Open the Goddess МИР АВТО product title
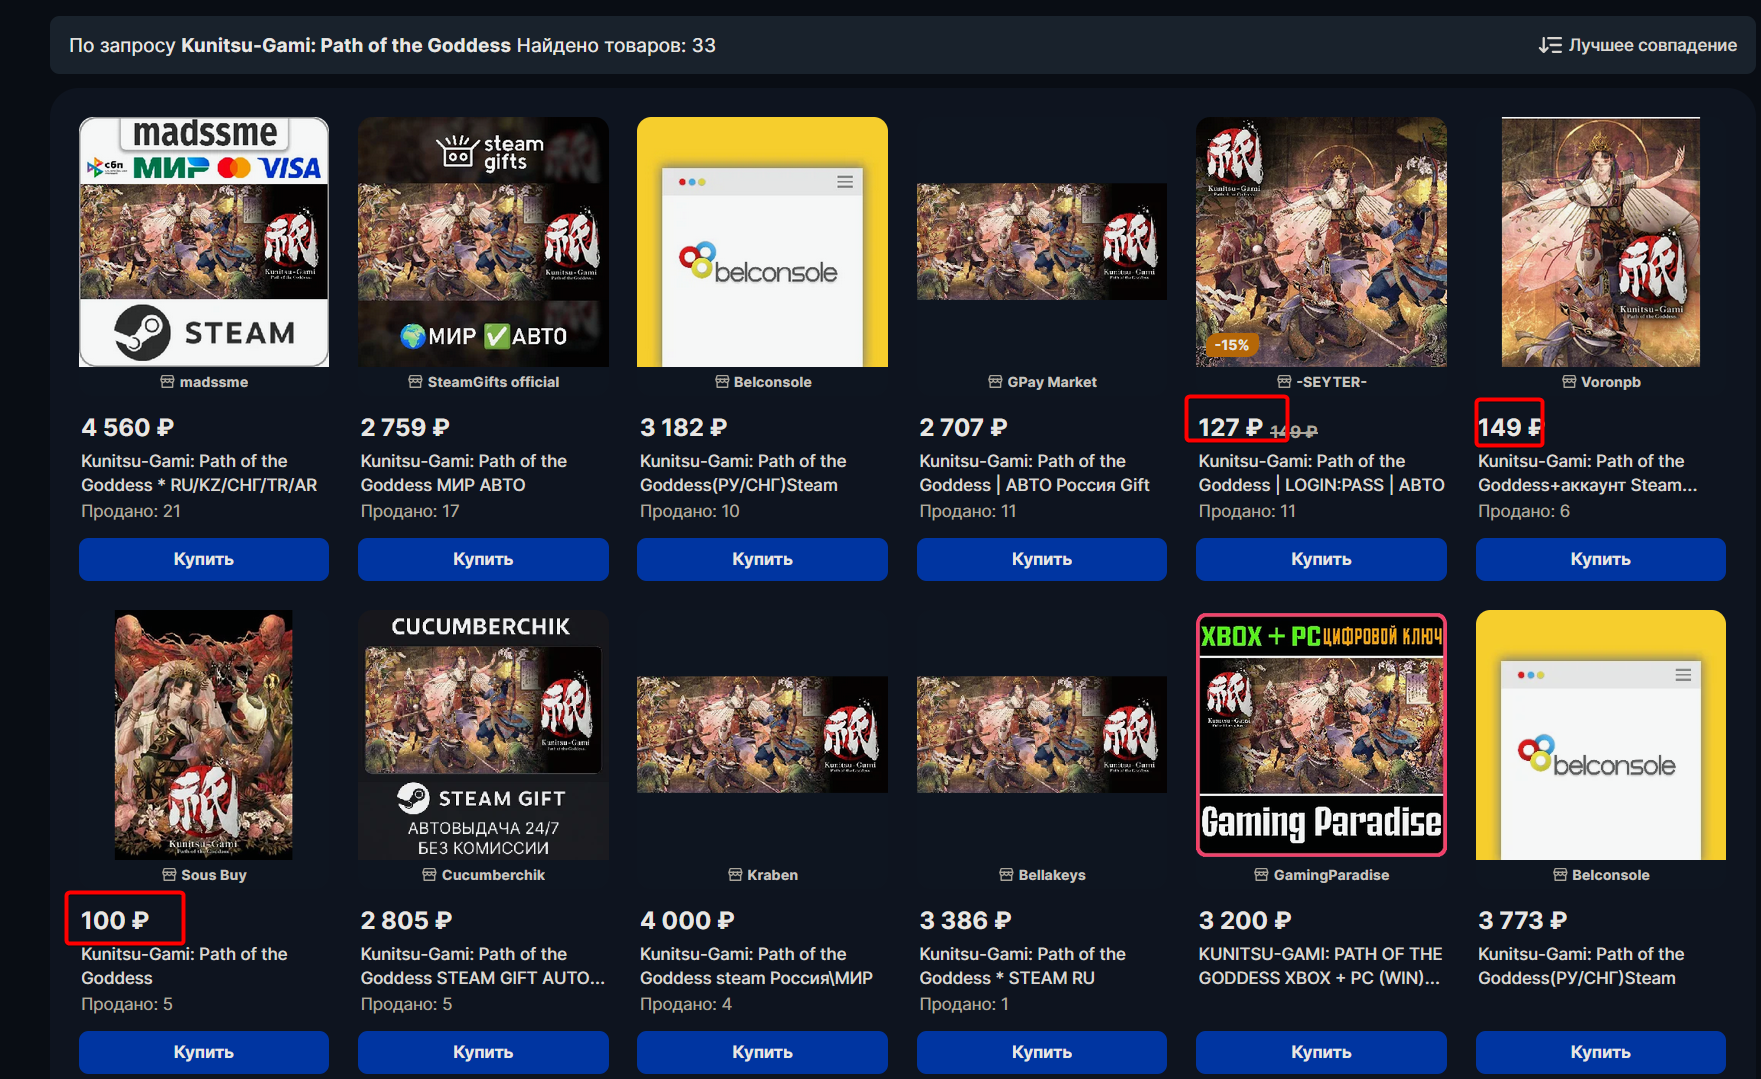Image resolution: width=1761 pixels, height=1079 pixels. [464, 473]
